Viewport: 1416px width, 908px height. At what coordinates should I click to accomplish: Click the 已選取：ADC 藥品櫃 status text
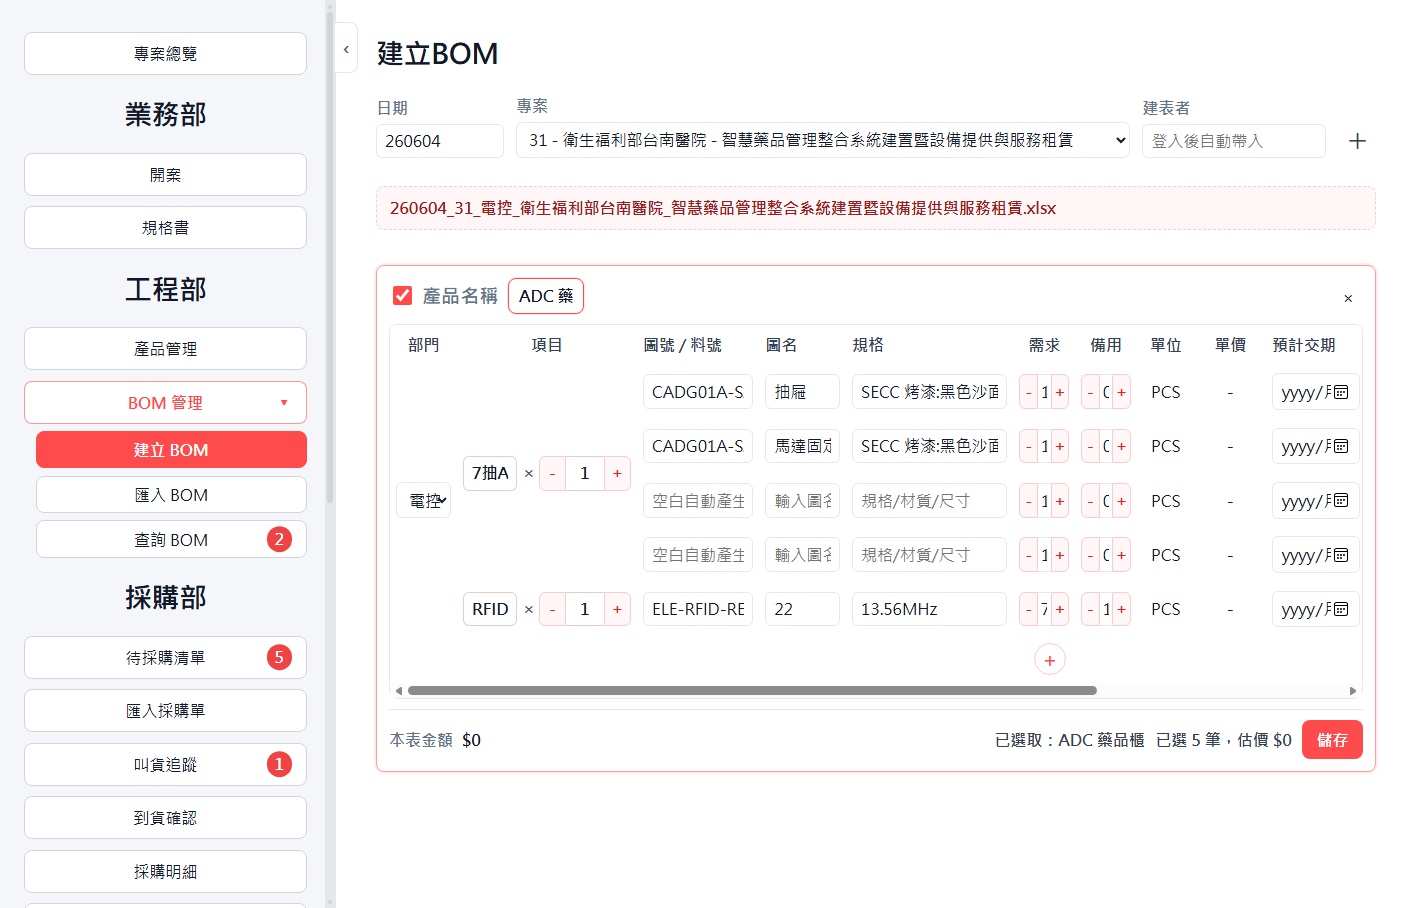1069,740
